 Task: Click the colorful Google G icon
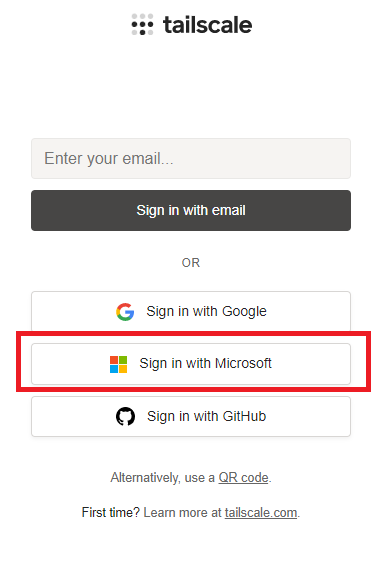(x=125, y=311)
